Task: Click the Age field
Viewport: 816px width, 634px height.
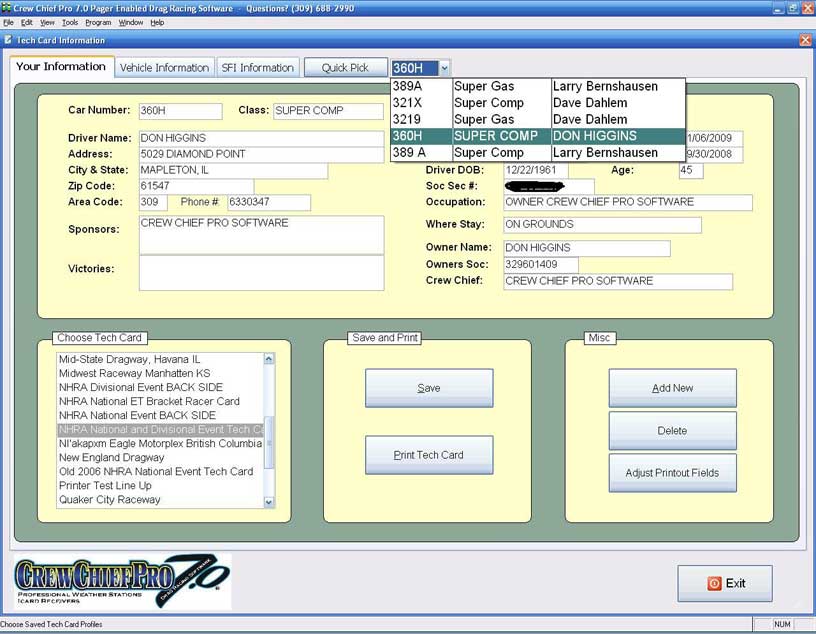Action: [691, 171]
